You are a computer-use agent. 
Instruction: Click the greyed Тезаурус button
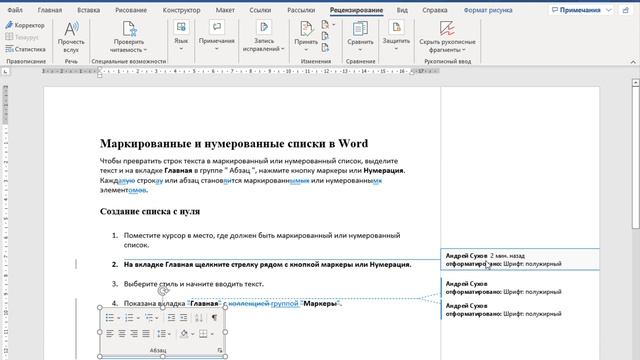pos(22,37)
